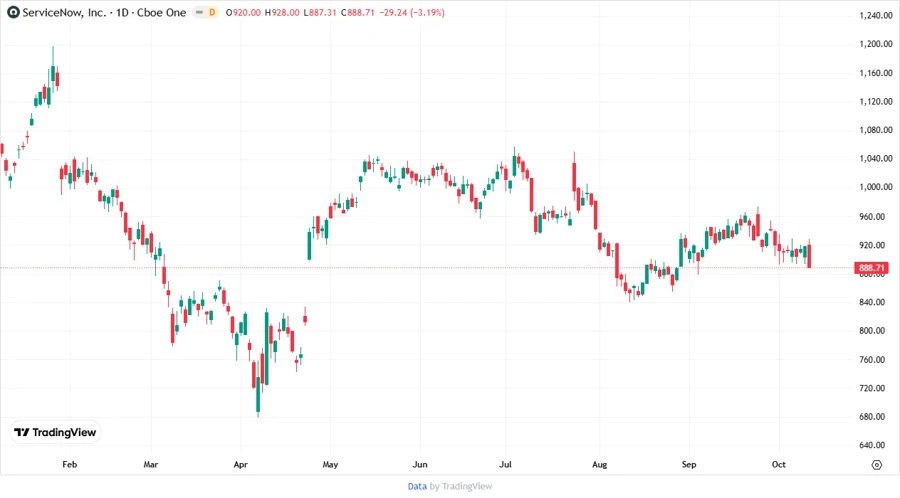Open the TradingView logo at bottom left
The image size is (900, 498).
coord(55,432)
